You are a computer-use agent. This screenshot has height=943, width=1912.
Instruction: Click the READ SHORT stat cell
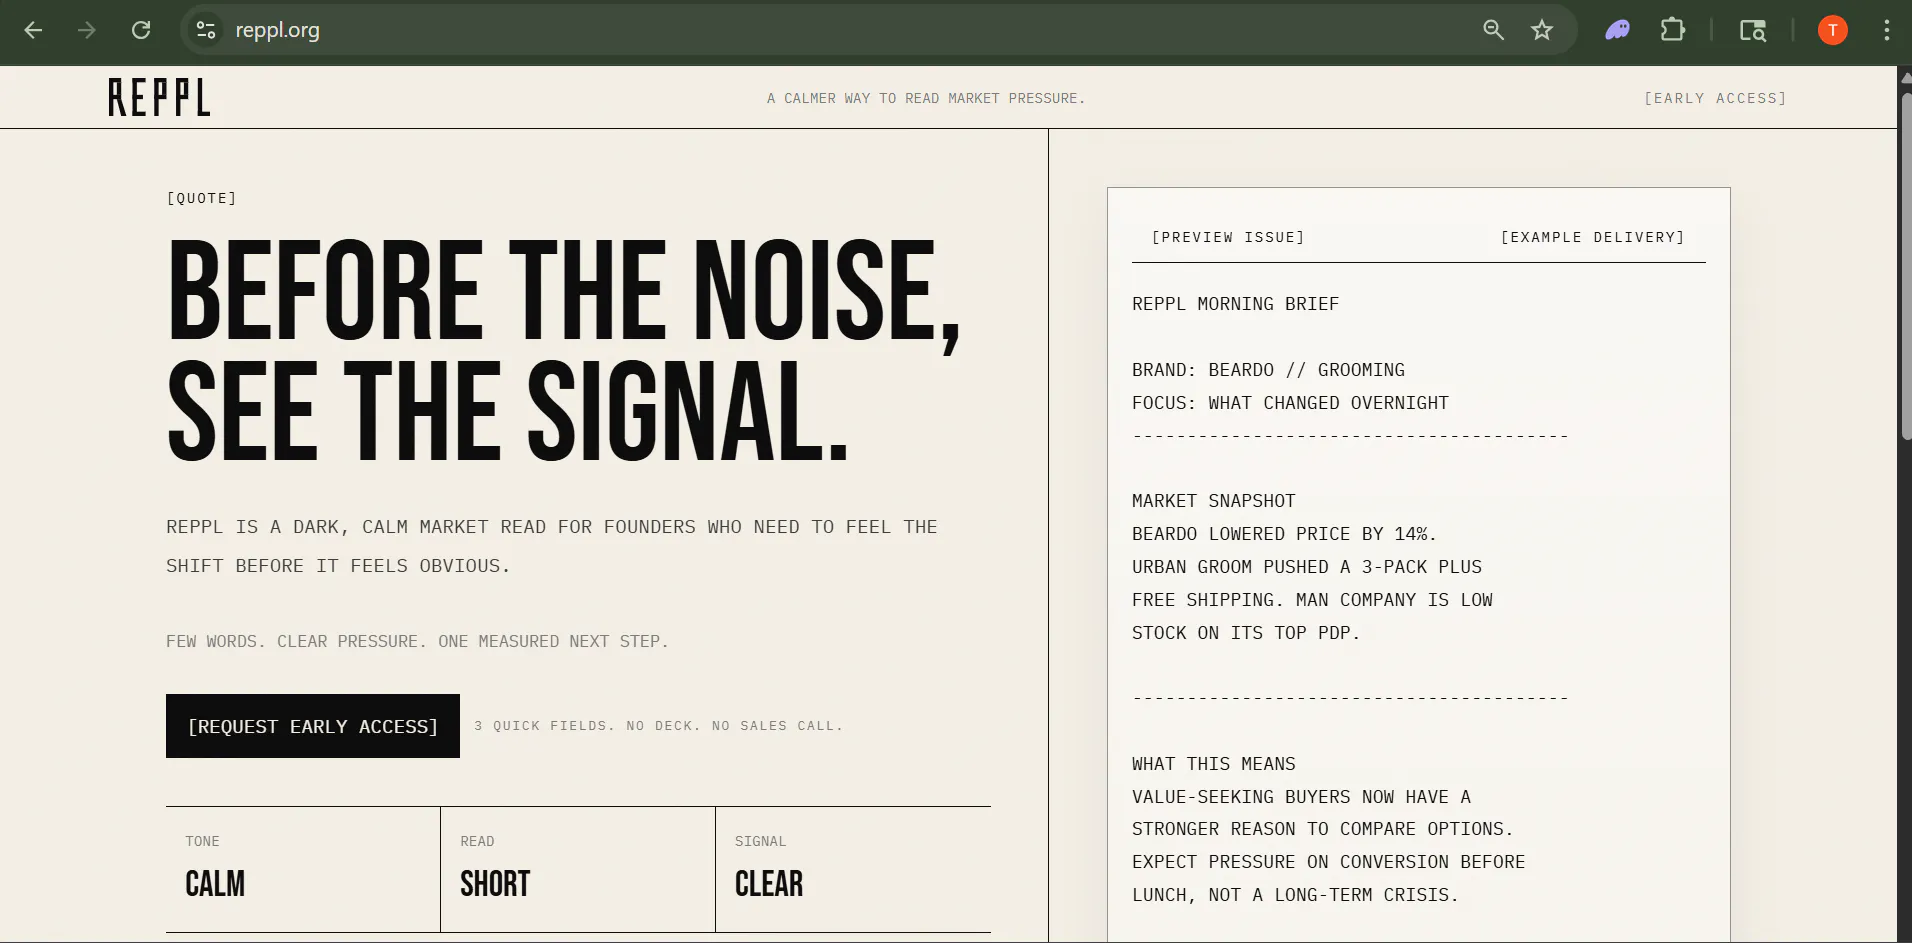click(x=578, y=869)
